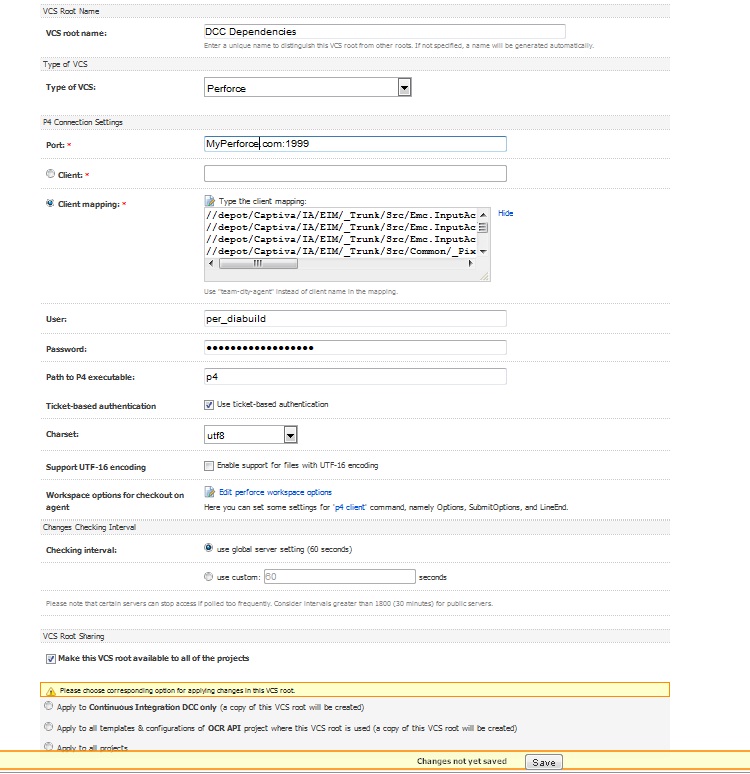This screenshot has height=774, width=750.
Task: Open Edit perforce workspace options link
Action: (x=276, y=492)
